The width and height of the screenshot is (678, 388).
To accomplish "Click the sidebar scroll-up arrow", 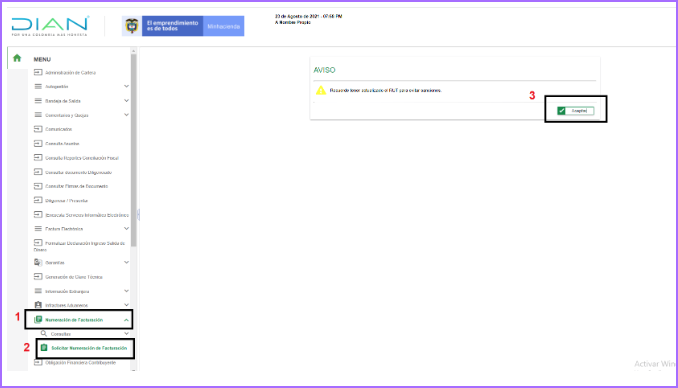I will (x=134, y=51).
